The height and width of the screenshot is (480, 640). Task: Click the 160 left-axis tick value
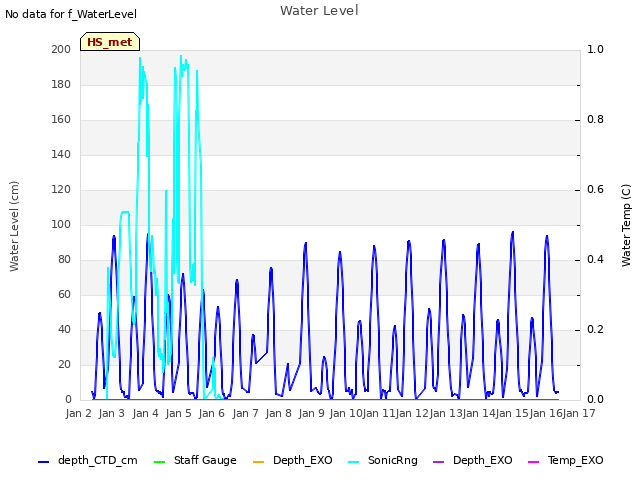[x=61, y=120]
